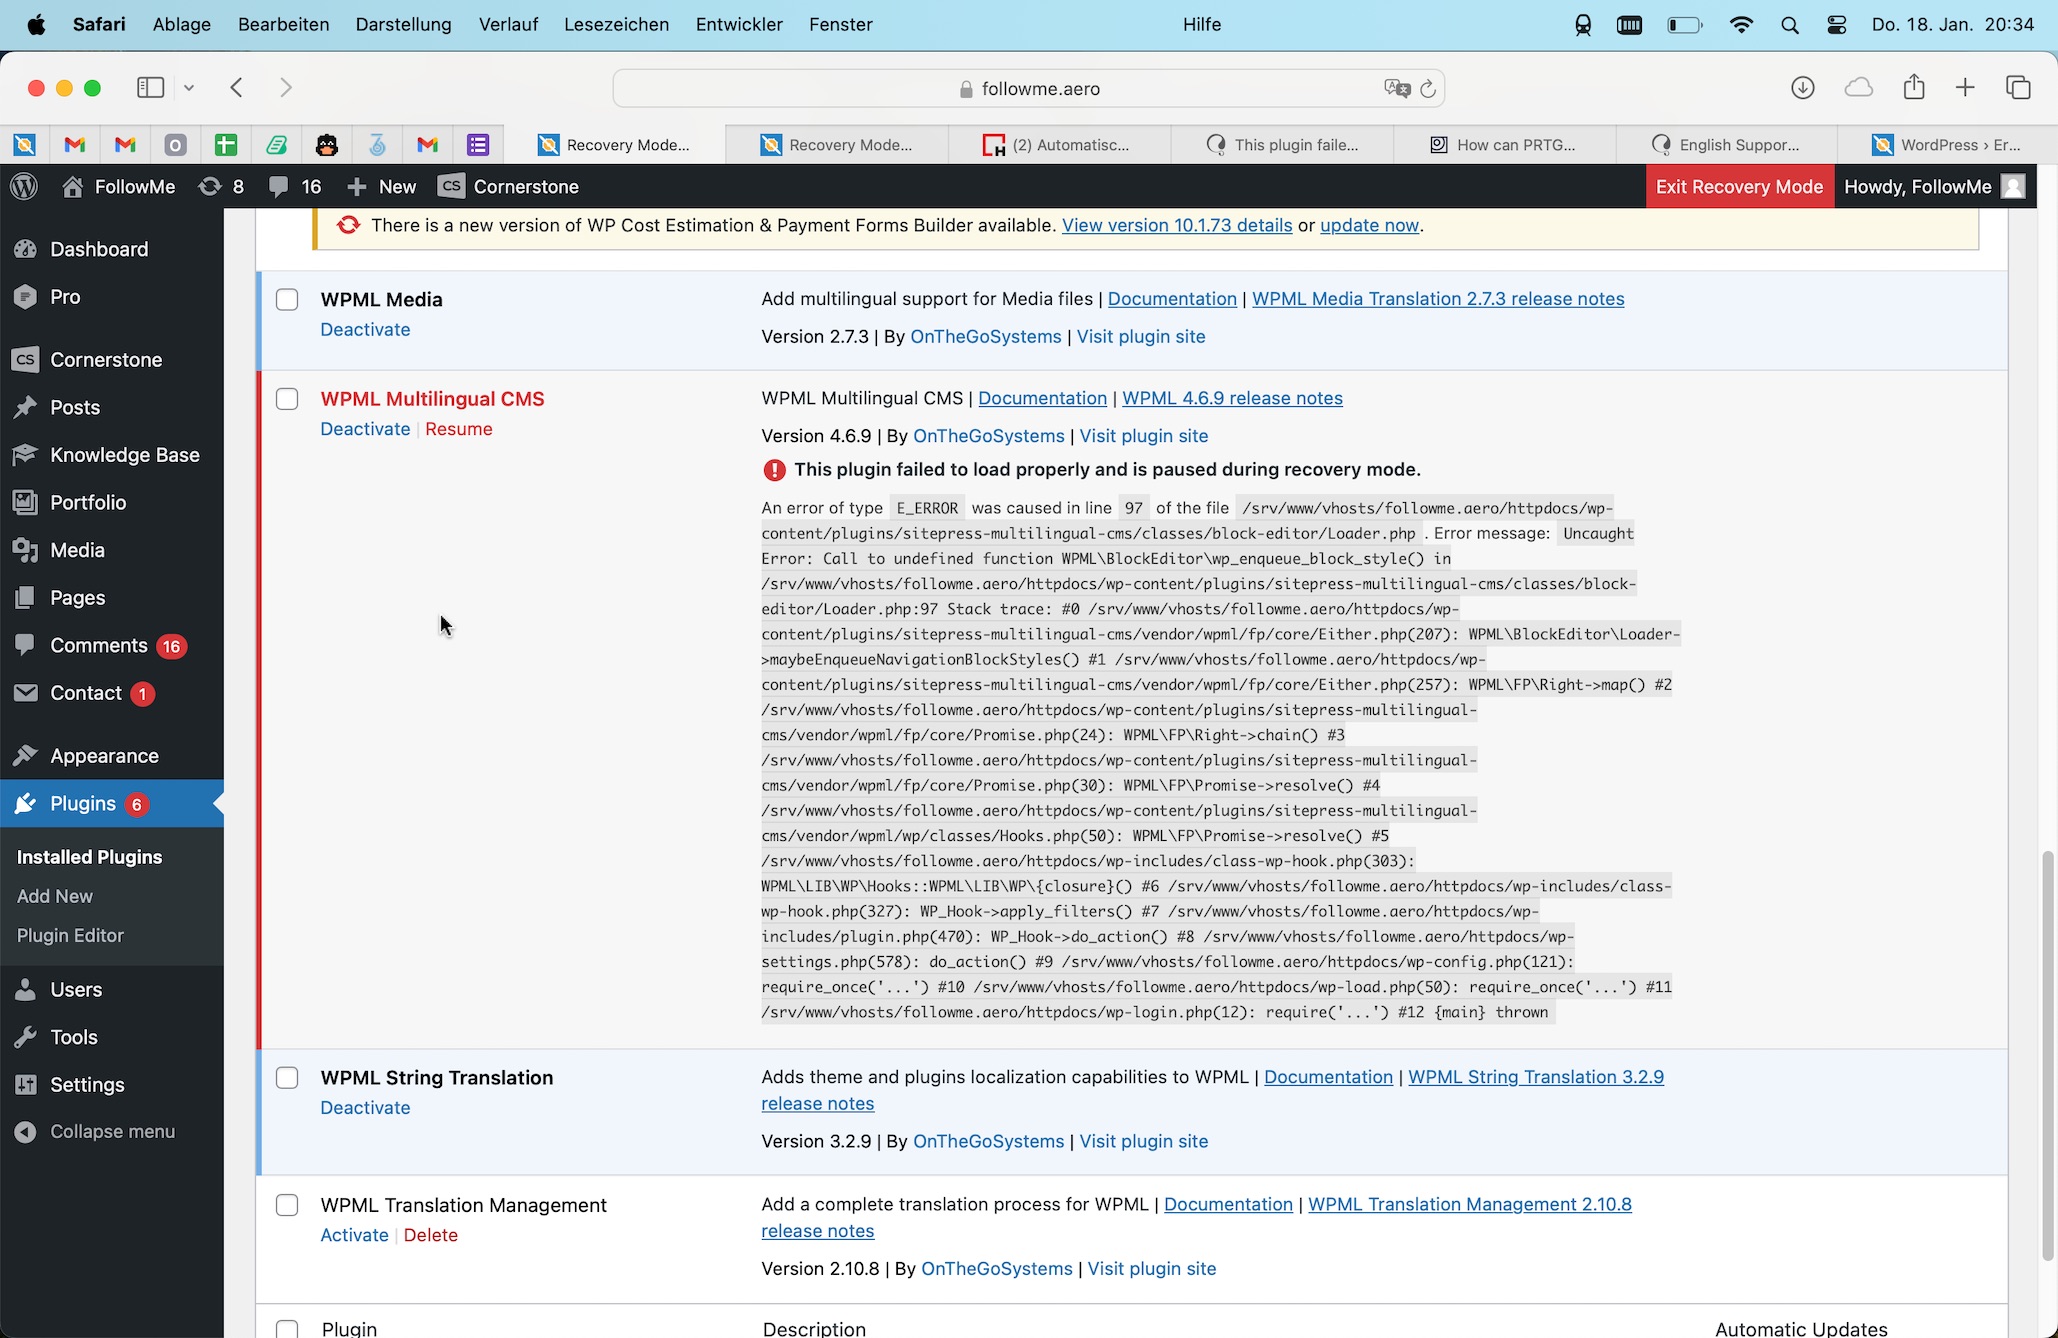Show tab overview
2058x1338 pixels.
(2018, 88)
